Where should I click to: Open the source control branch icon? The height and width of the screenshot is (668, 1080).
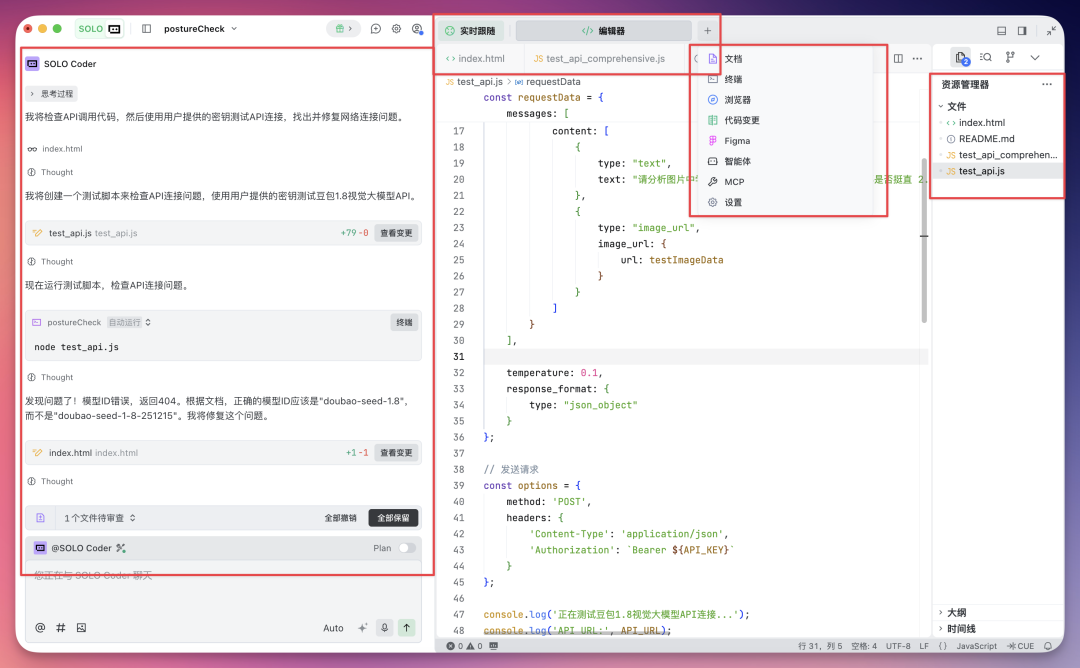[x=1009, y=58]
